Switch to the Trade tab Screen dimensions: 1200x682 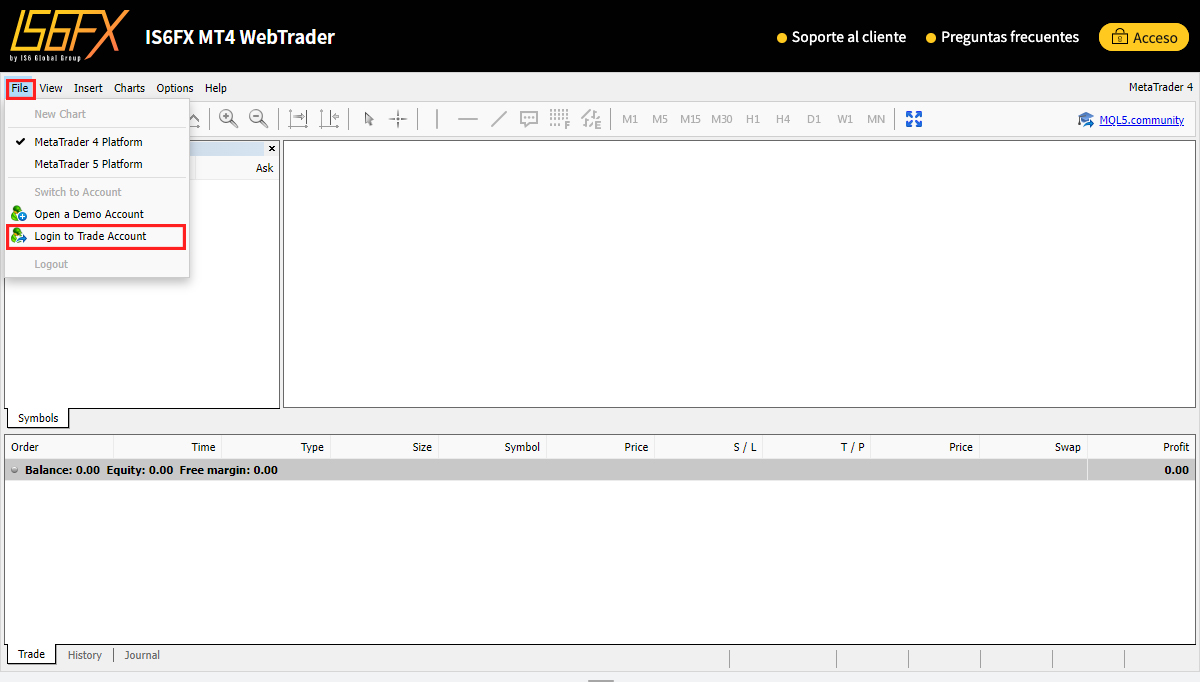[x=31, y=655]
